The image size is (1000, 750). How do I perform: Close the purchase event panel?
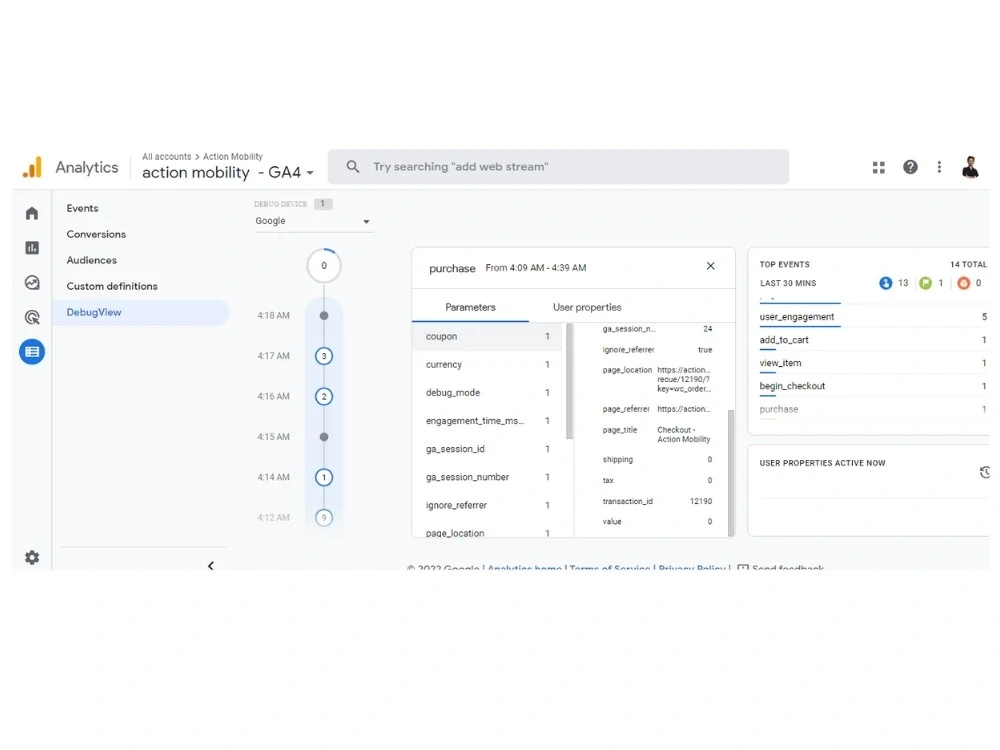pyautogui.click(x=710, y=266)
